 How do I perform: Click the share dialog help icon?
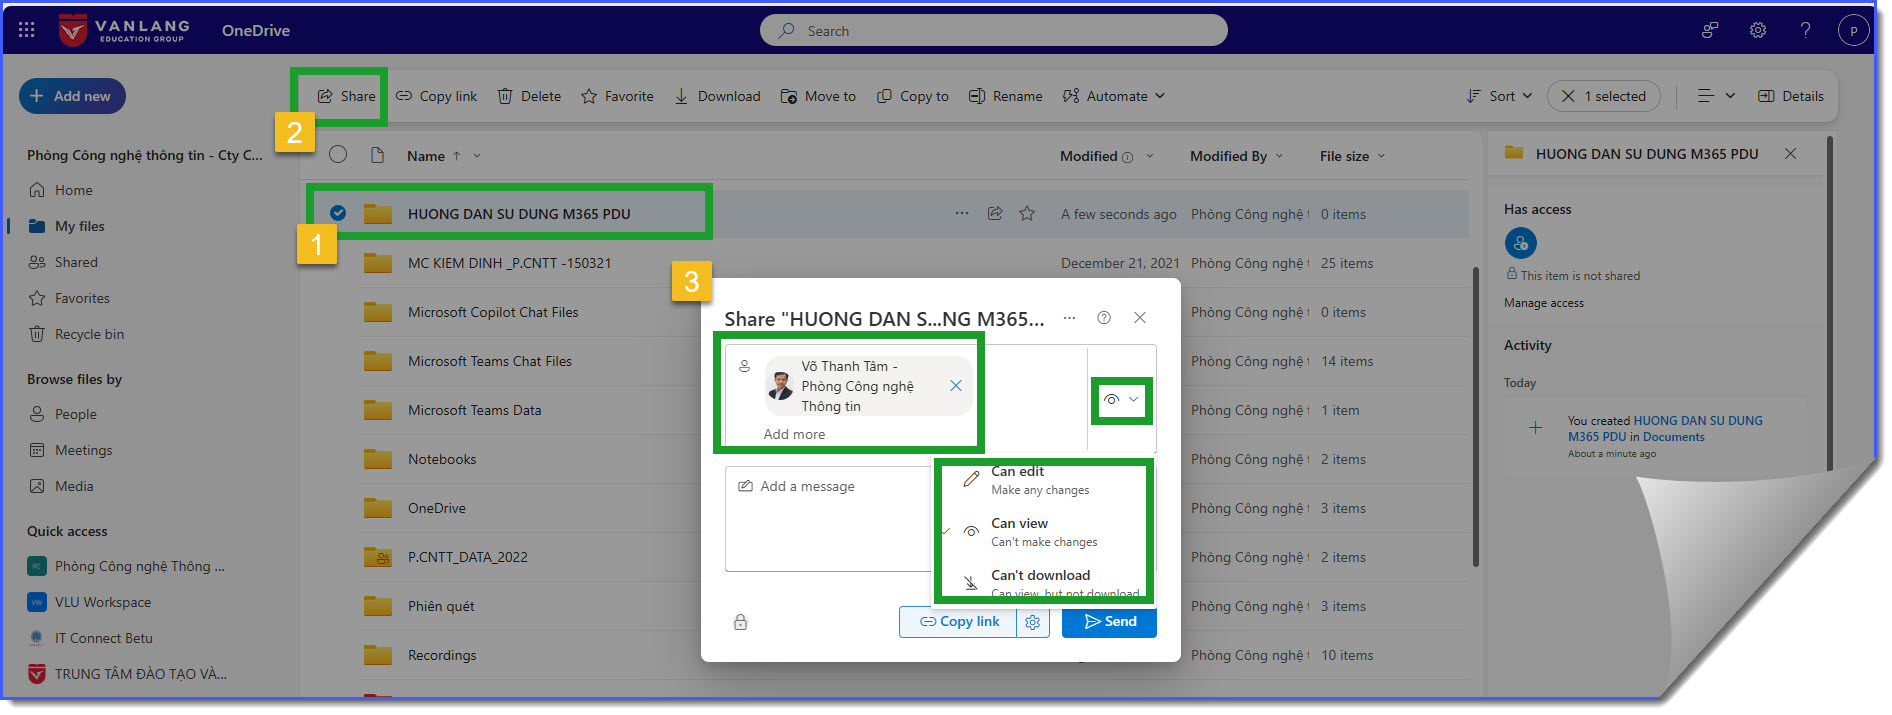1104,318
